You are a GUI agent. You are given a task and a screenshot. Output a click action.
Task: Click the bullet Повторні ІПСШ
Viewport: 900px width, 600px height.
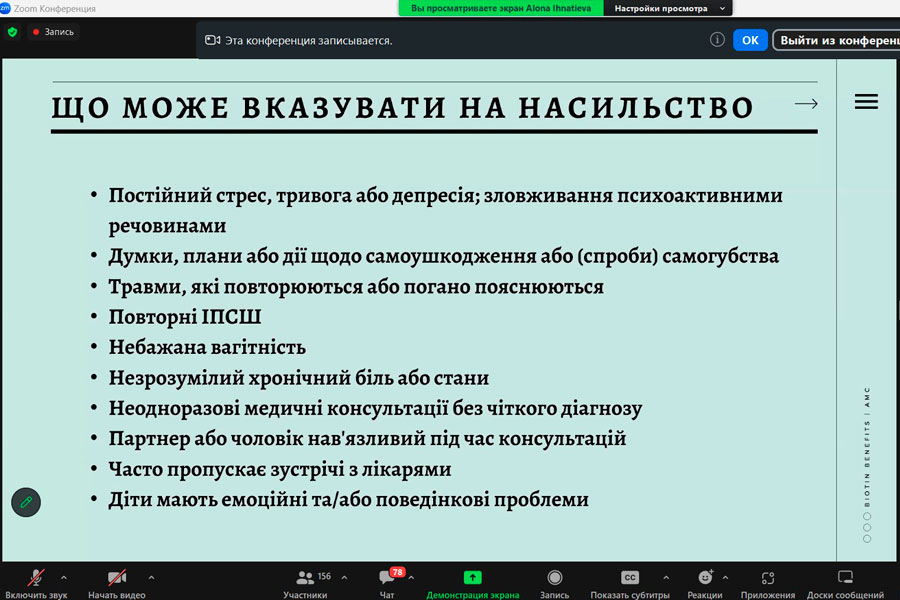click(x=185, y=317)
